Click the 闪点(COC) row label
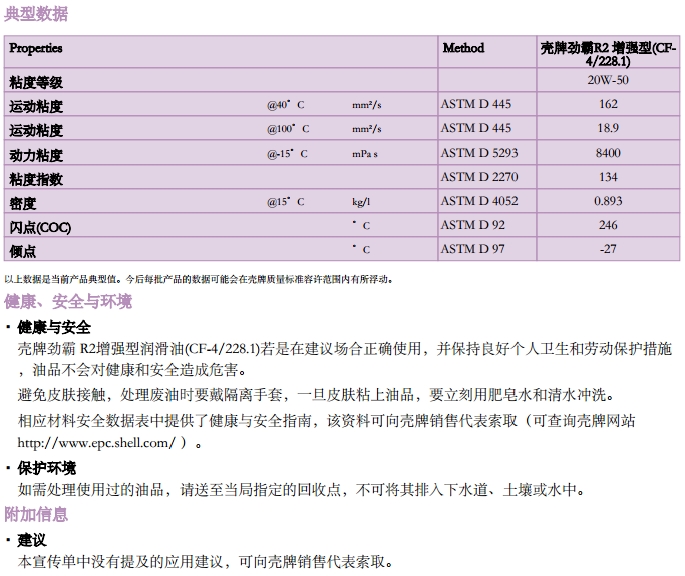Screen dimensions: 685x576 pos(40,227)
